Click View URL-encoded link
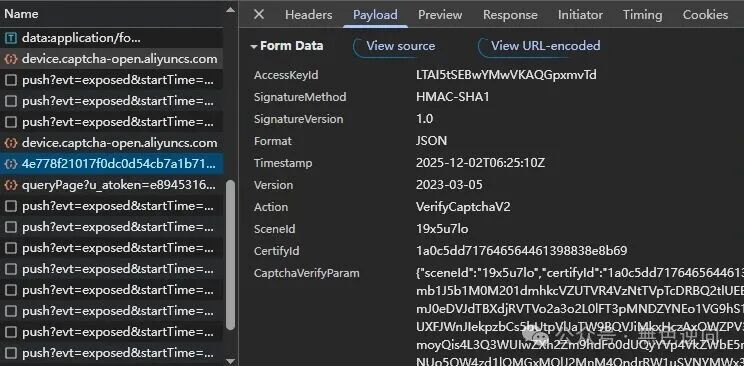 [x=545, y=46]
